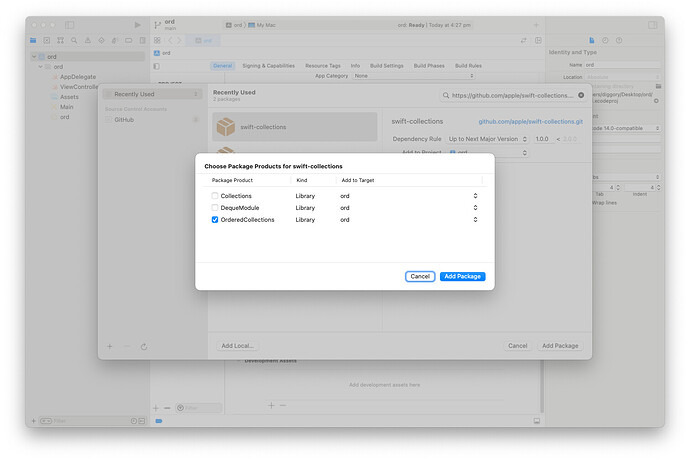Select AppDelegate file in navigator
Viewport: 690px width, 461px height.
point(78,77)
